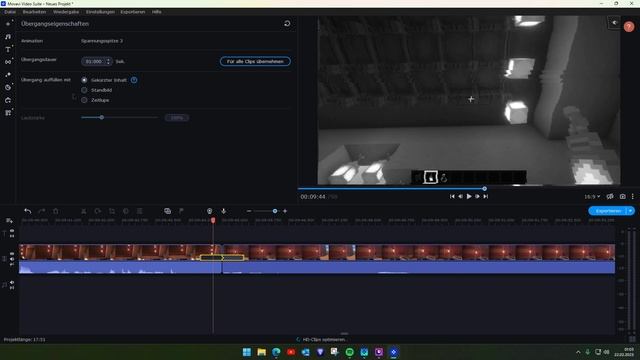This screenshot has width=640, height=360.
Task: Toggle visibility of the video track
Action: click(12, 253)
